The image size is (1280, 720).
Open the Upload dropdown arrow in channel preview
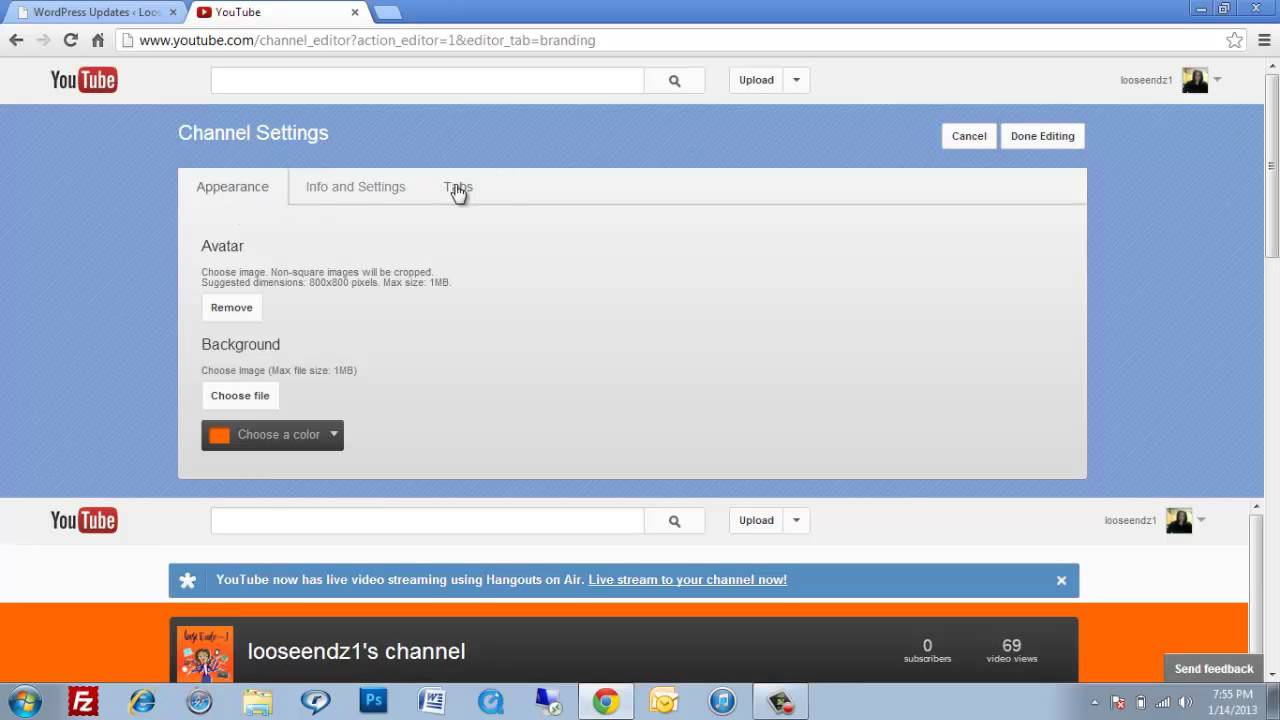click(x=796, y=520)
